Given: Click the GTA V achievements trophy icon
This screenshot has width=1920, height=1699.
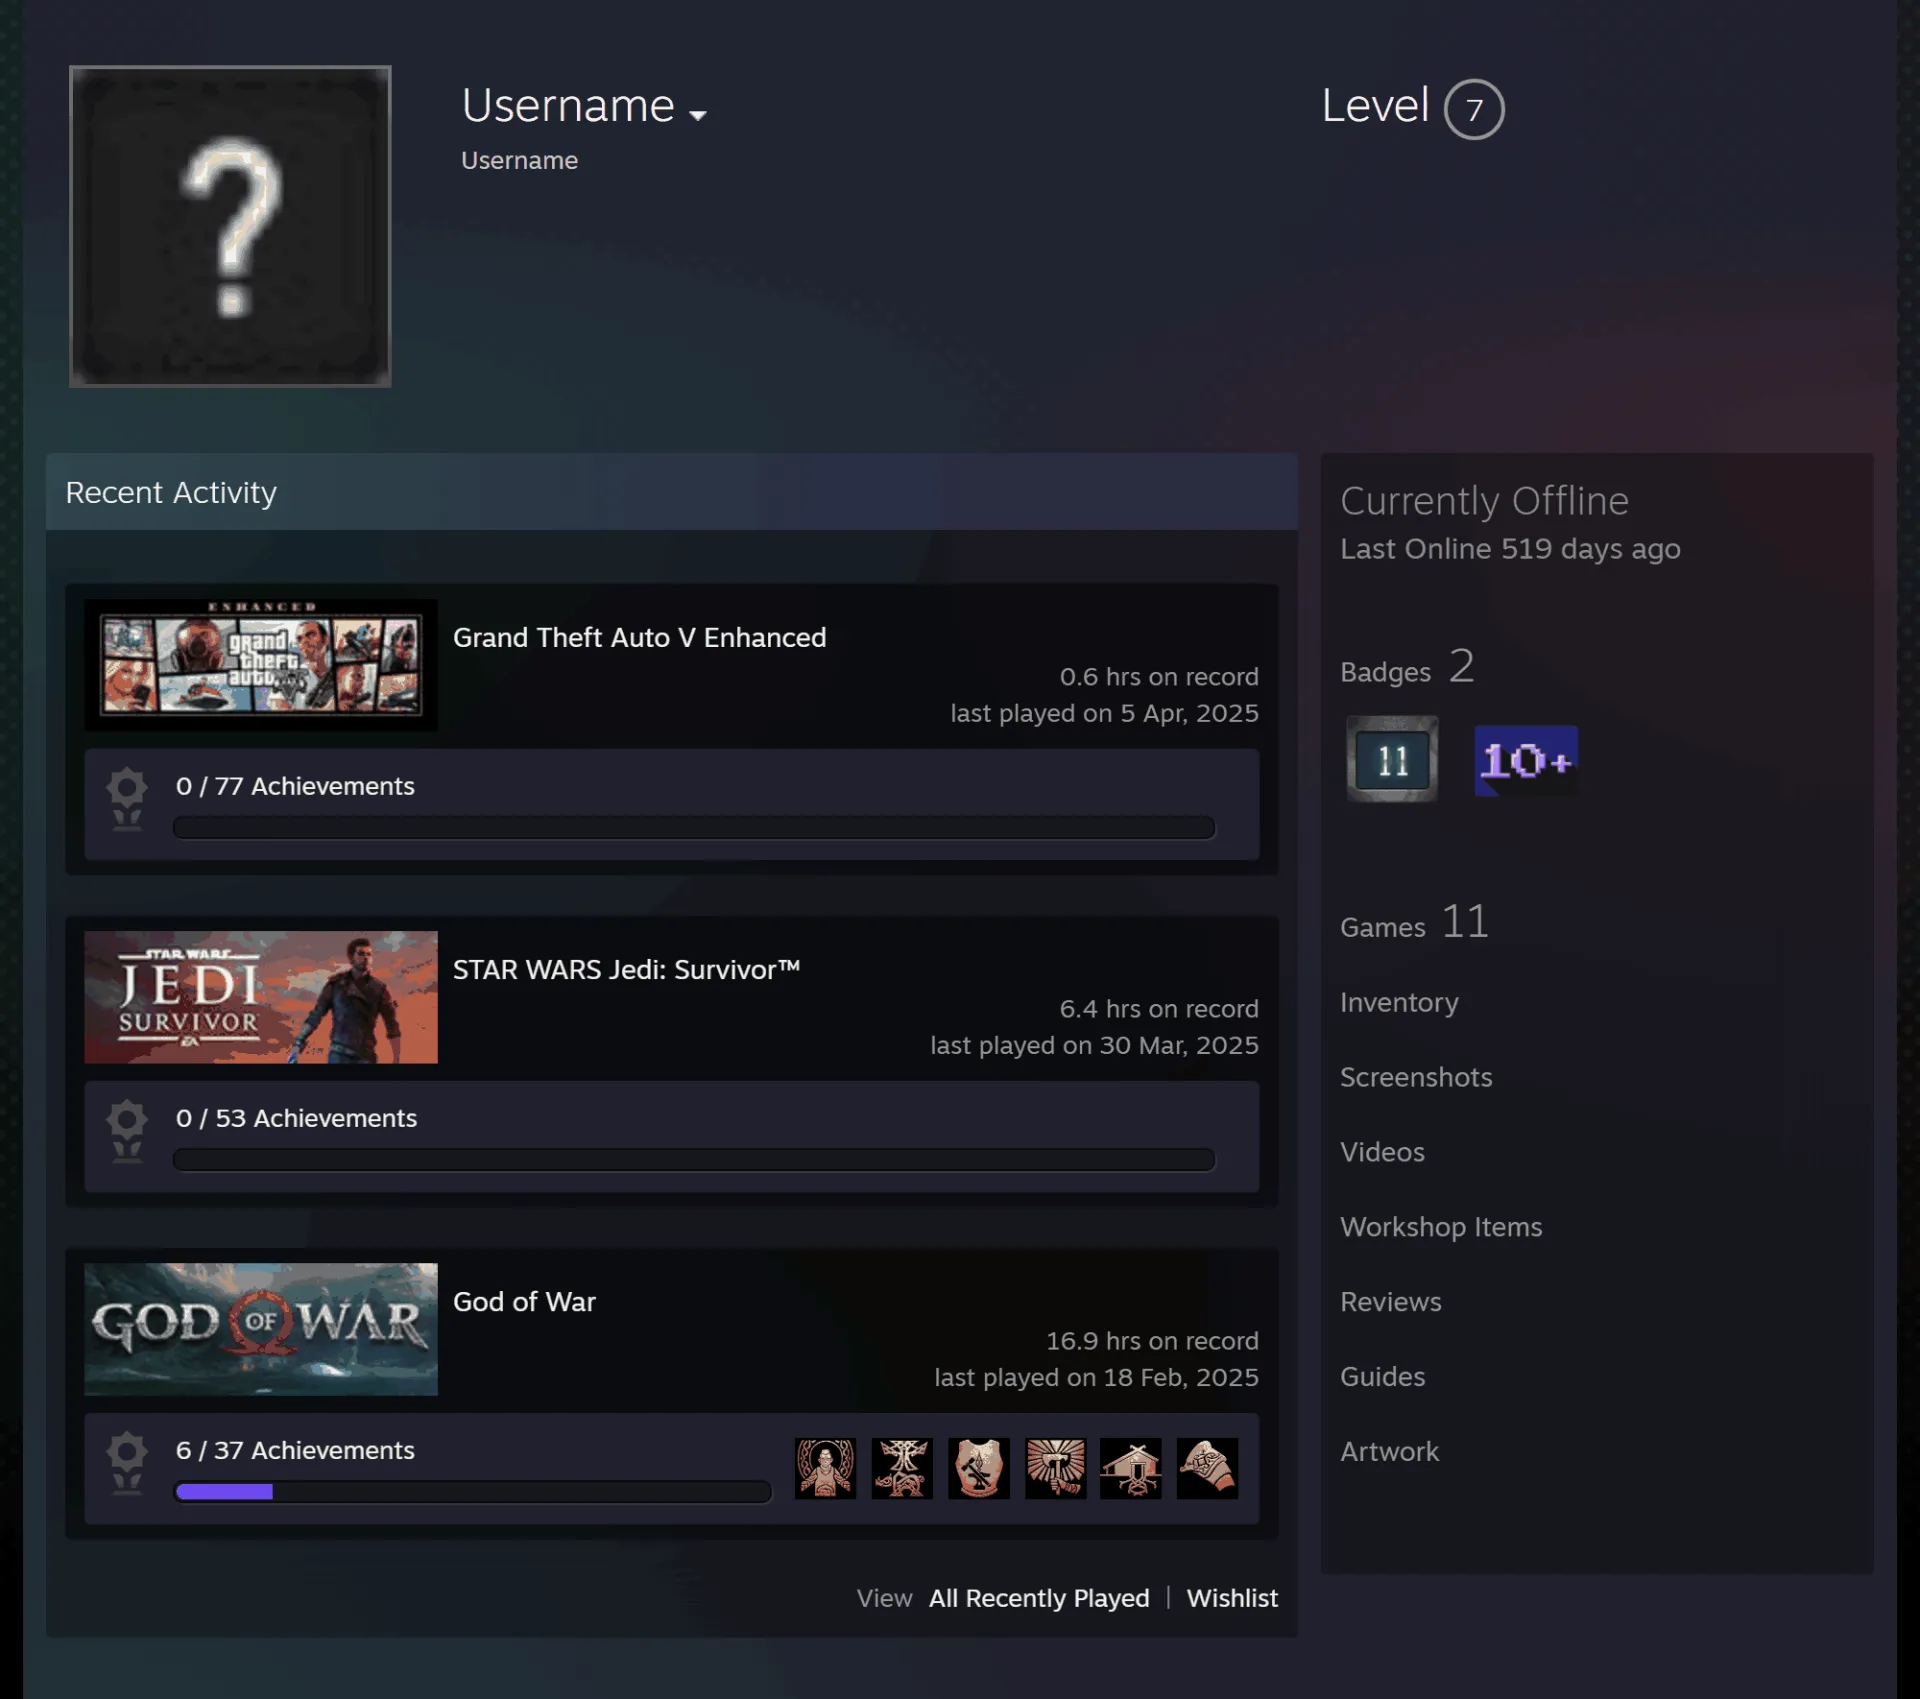Looking at the screenshot, I should point(127,799).
